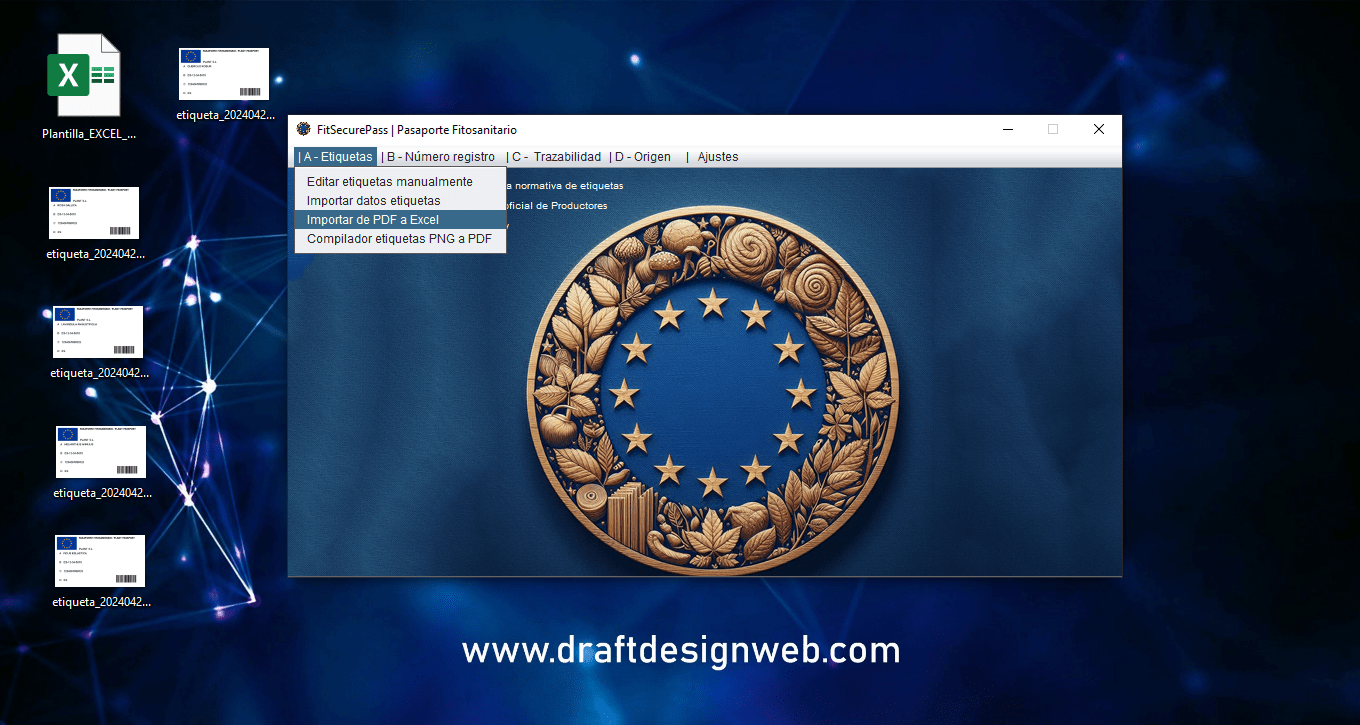Choose Editar etiquetas manualmente
1360x725 pixels.
(x=389, y=182)
